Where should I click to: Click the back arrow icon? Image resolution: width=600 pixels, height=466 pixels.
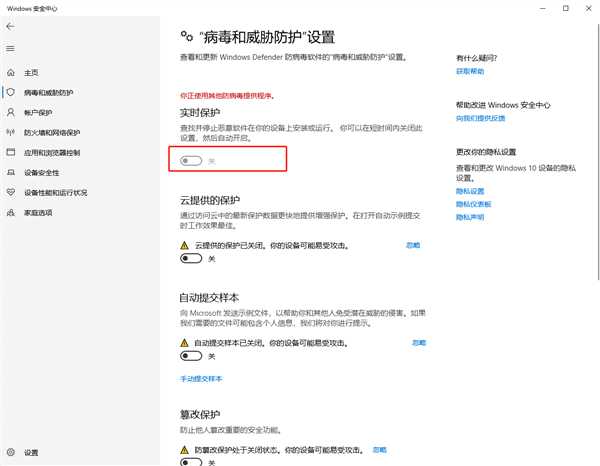tap(10, 26)
